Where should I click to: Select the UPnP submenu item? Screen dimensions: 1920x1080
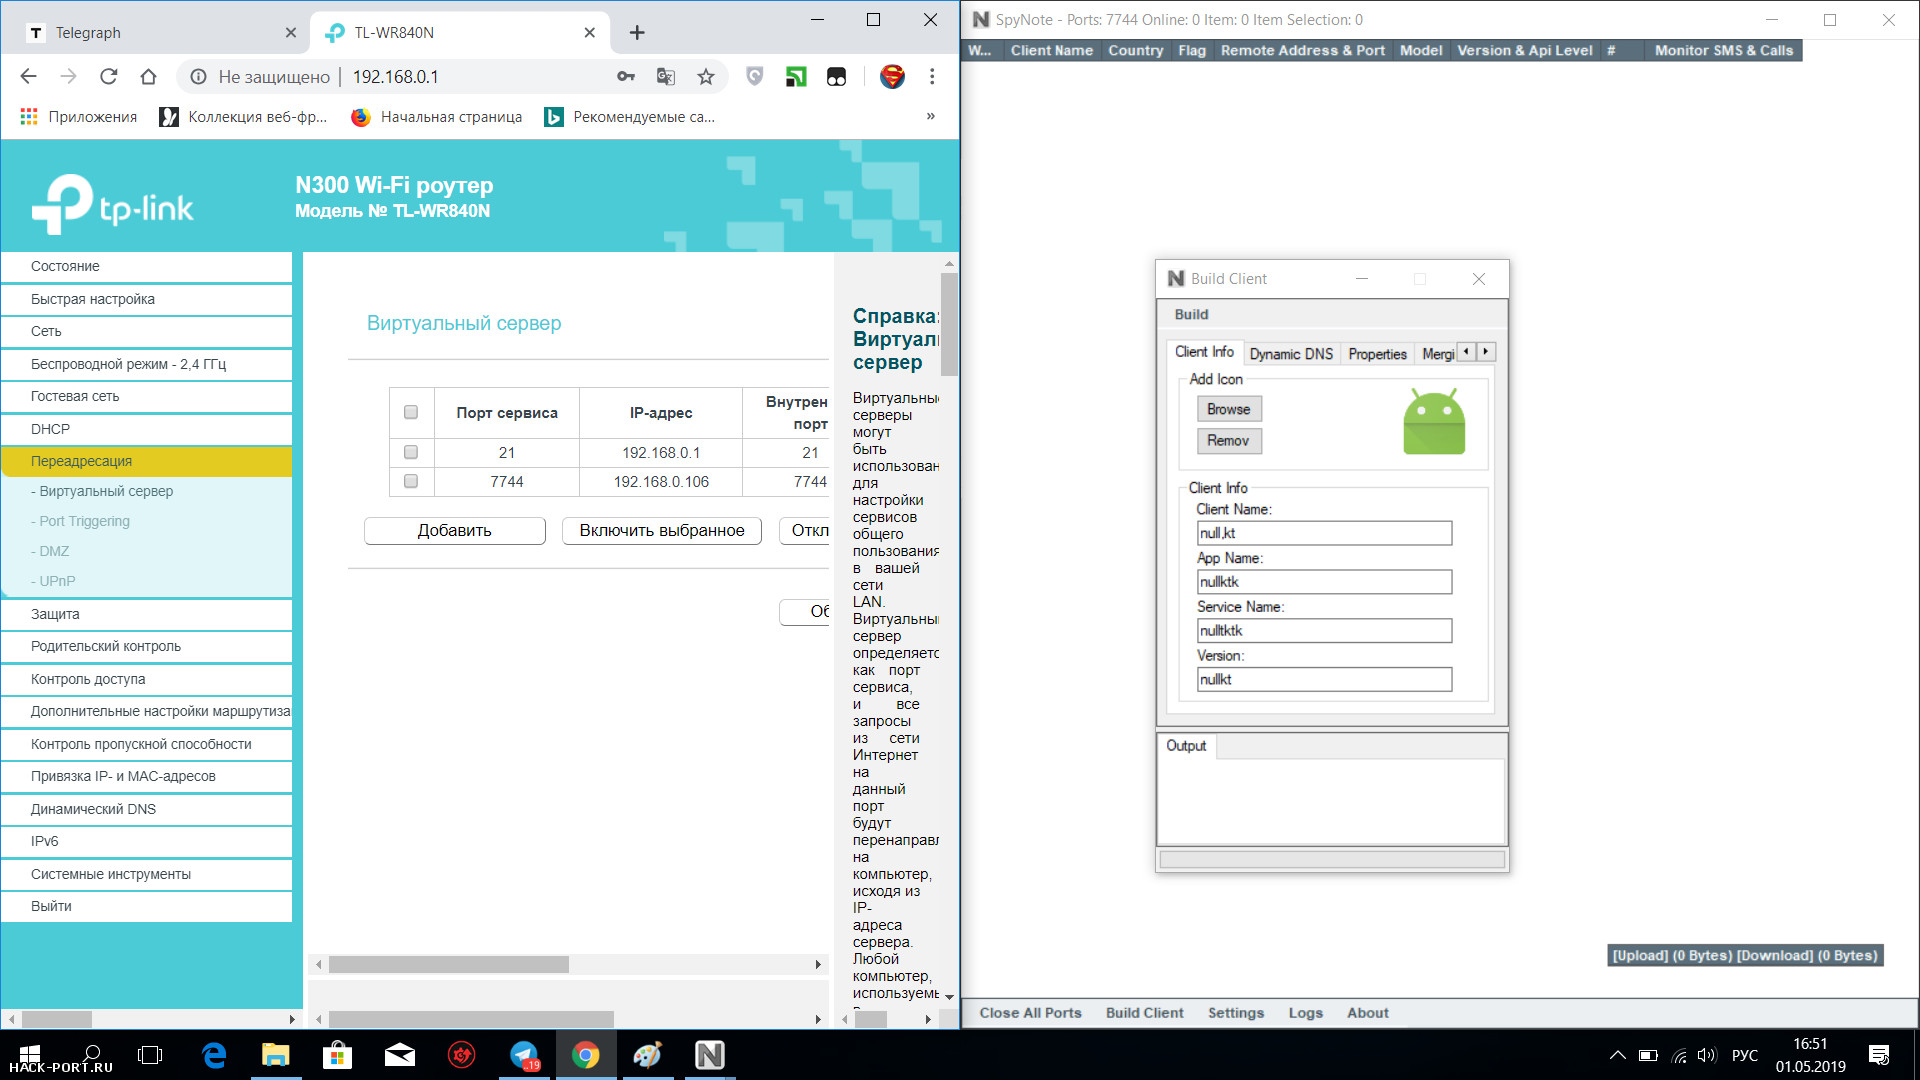coord(53,581)
